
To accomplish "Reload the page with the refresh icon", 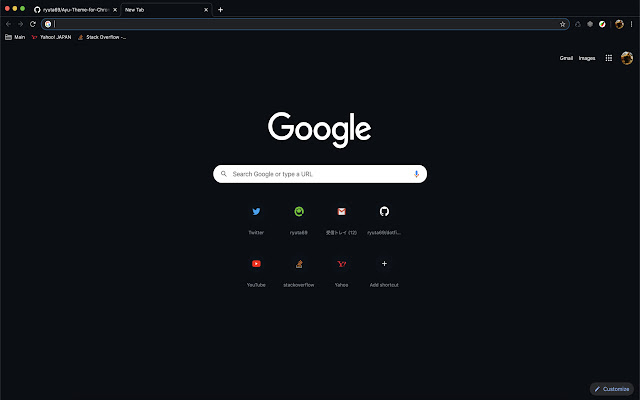I will (x=33, y=24).
